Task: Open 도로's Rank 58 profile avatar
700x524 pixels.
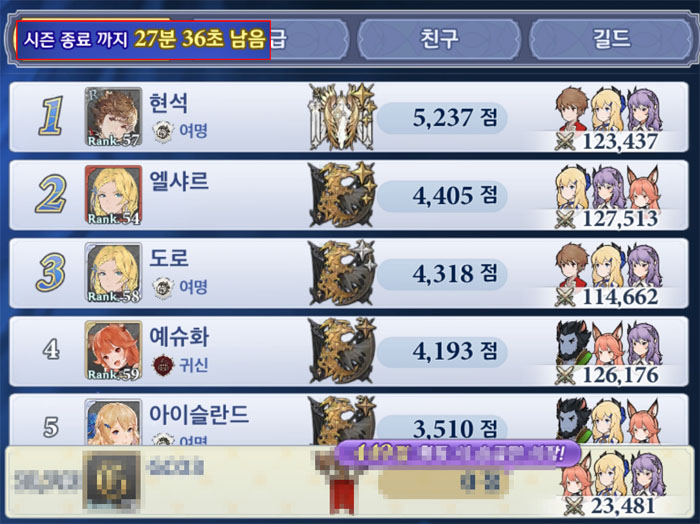Action: (113, 272)
